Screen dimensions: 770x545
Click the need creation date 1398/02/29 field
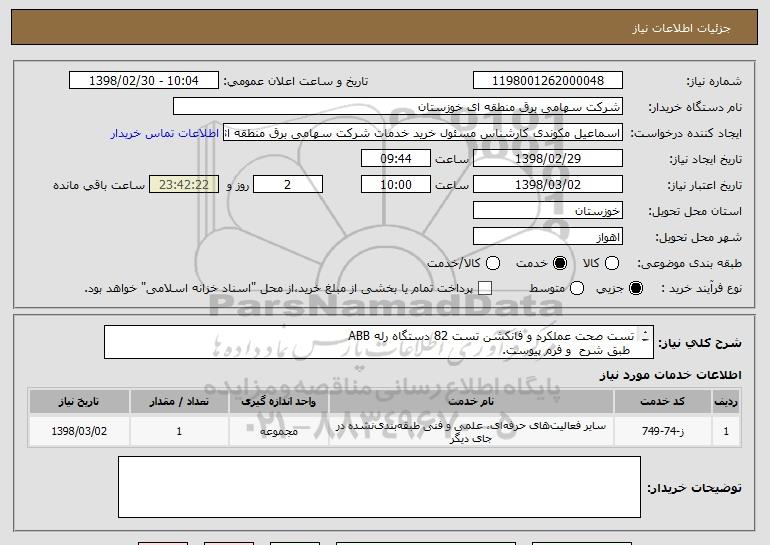coord(546,159)
